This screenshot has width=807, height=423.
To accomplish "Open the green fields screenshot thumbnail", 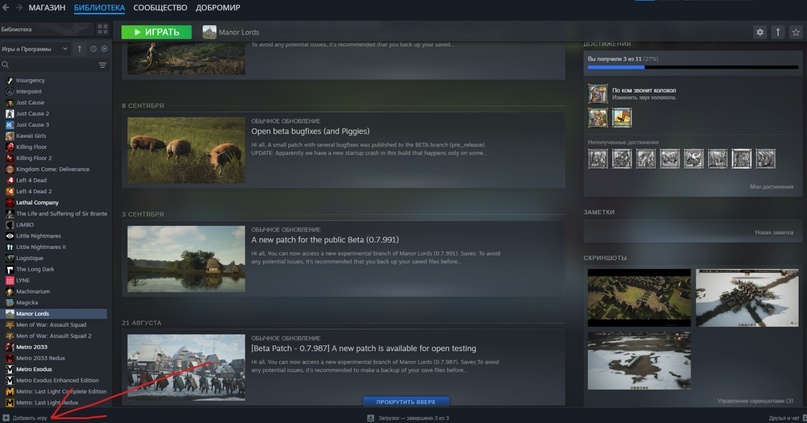I will 639,297.
